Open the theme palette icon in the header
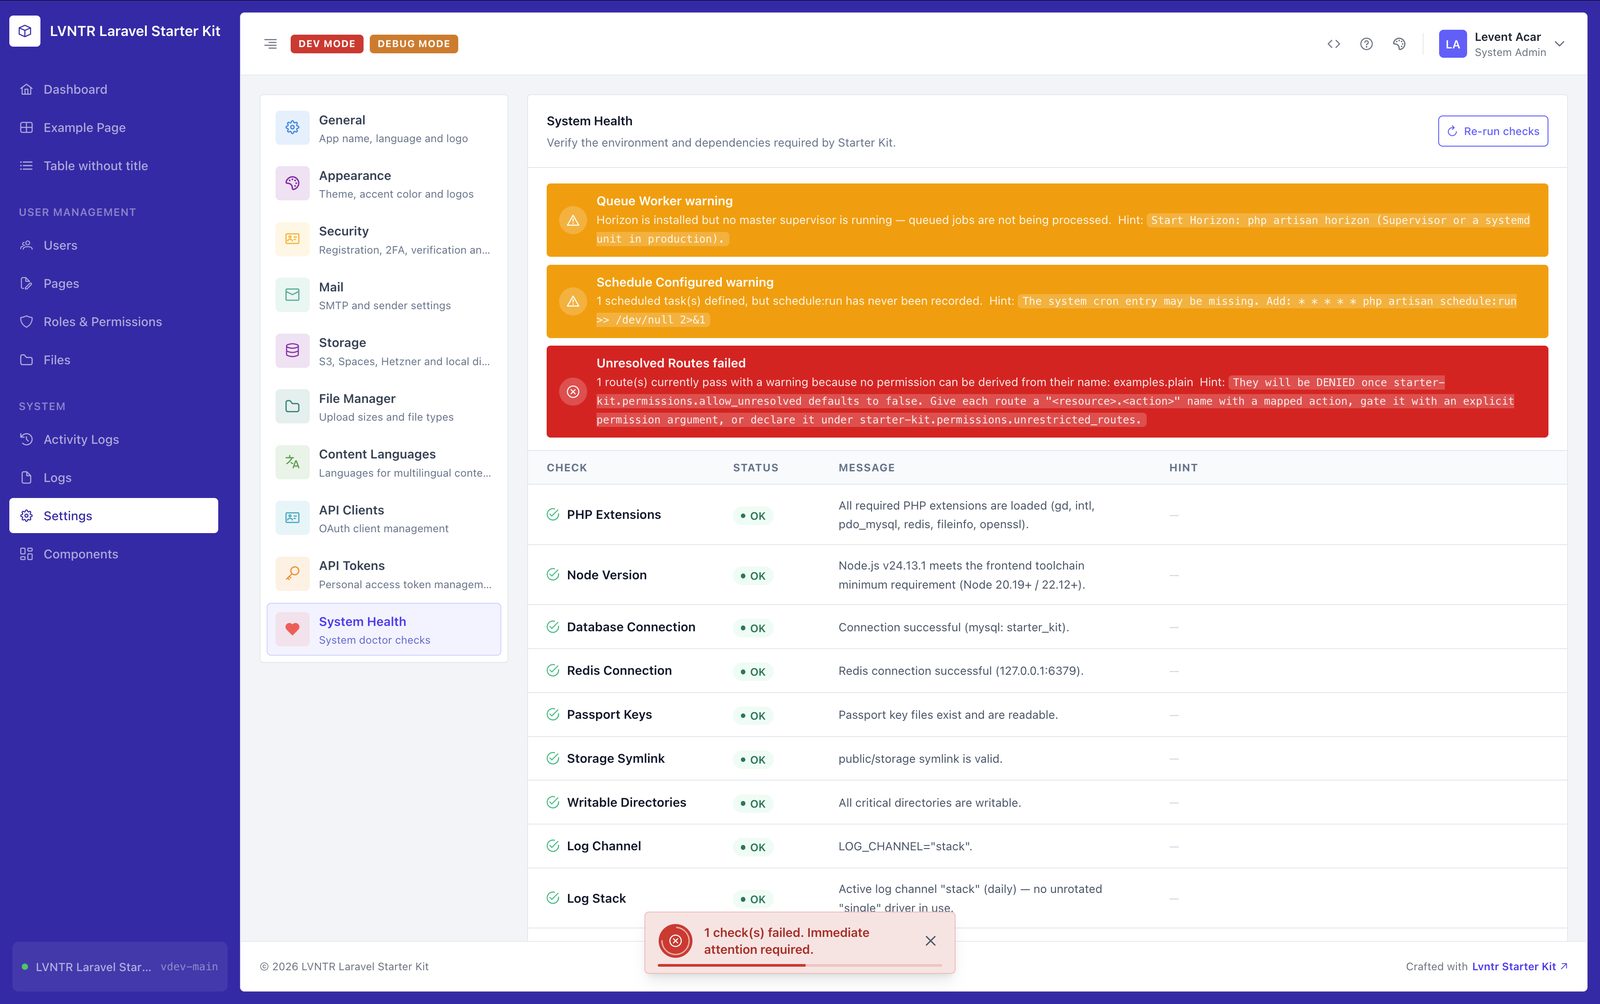The width and height of the screenshot is (1600, 1004). tap(1399, 44)
